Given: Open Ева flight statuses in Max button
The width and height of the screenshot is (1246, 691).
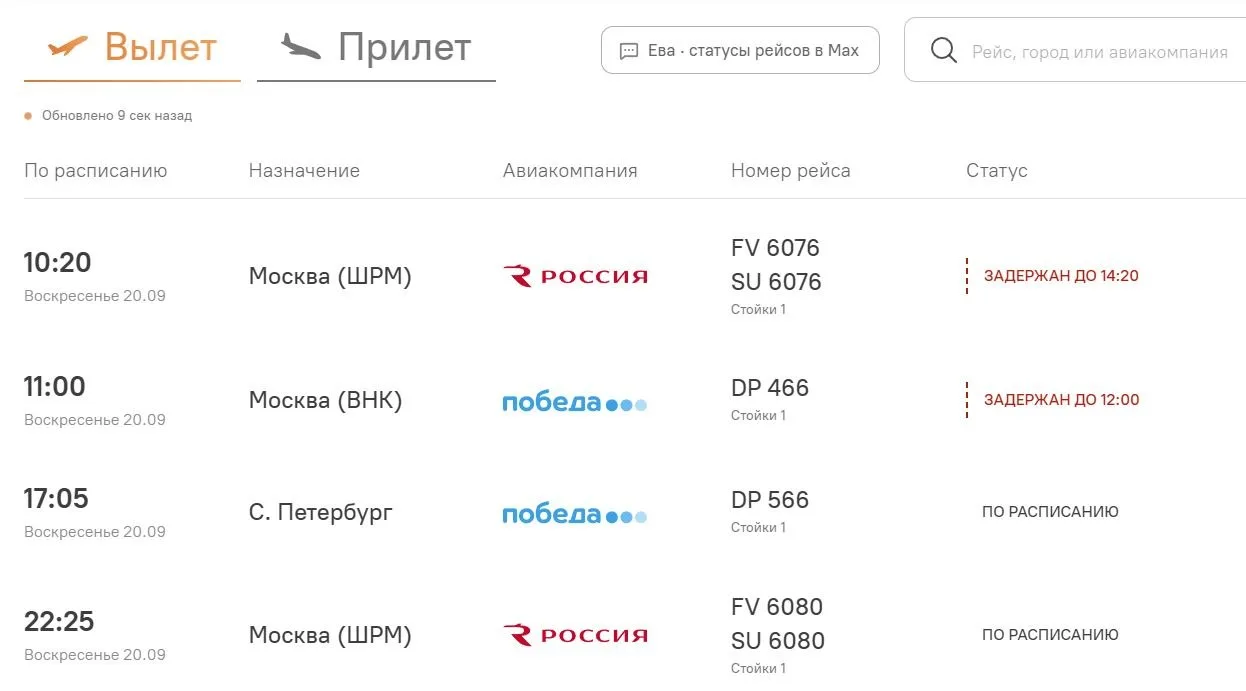Looking at the screenshot, I should 740,50.
